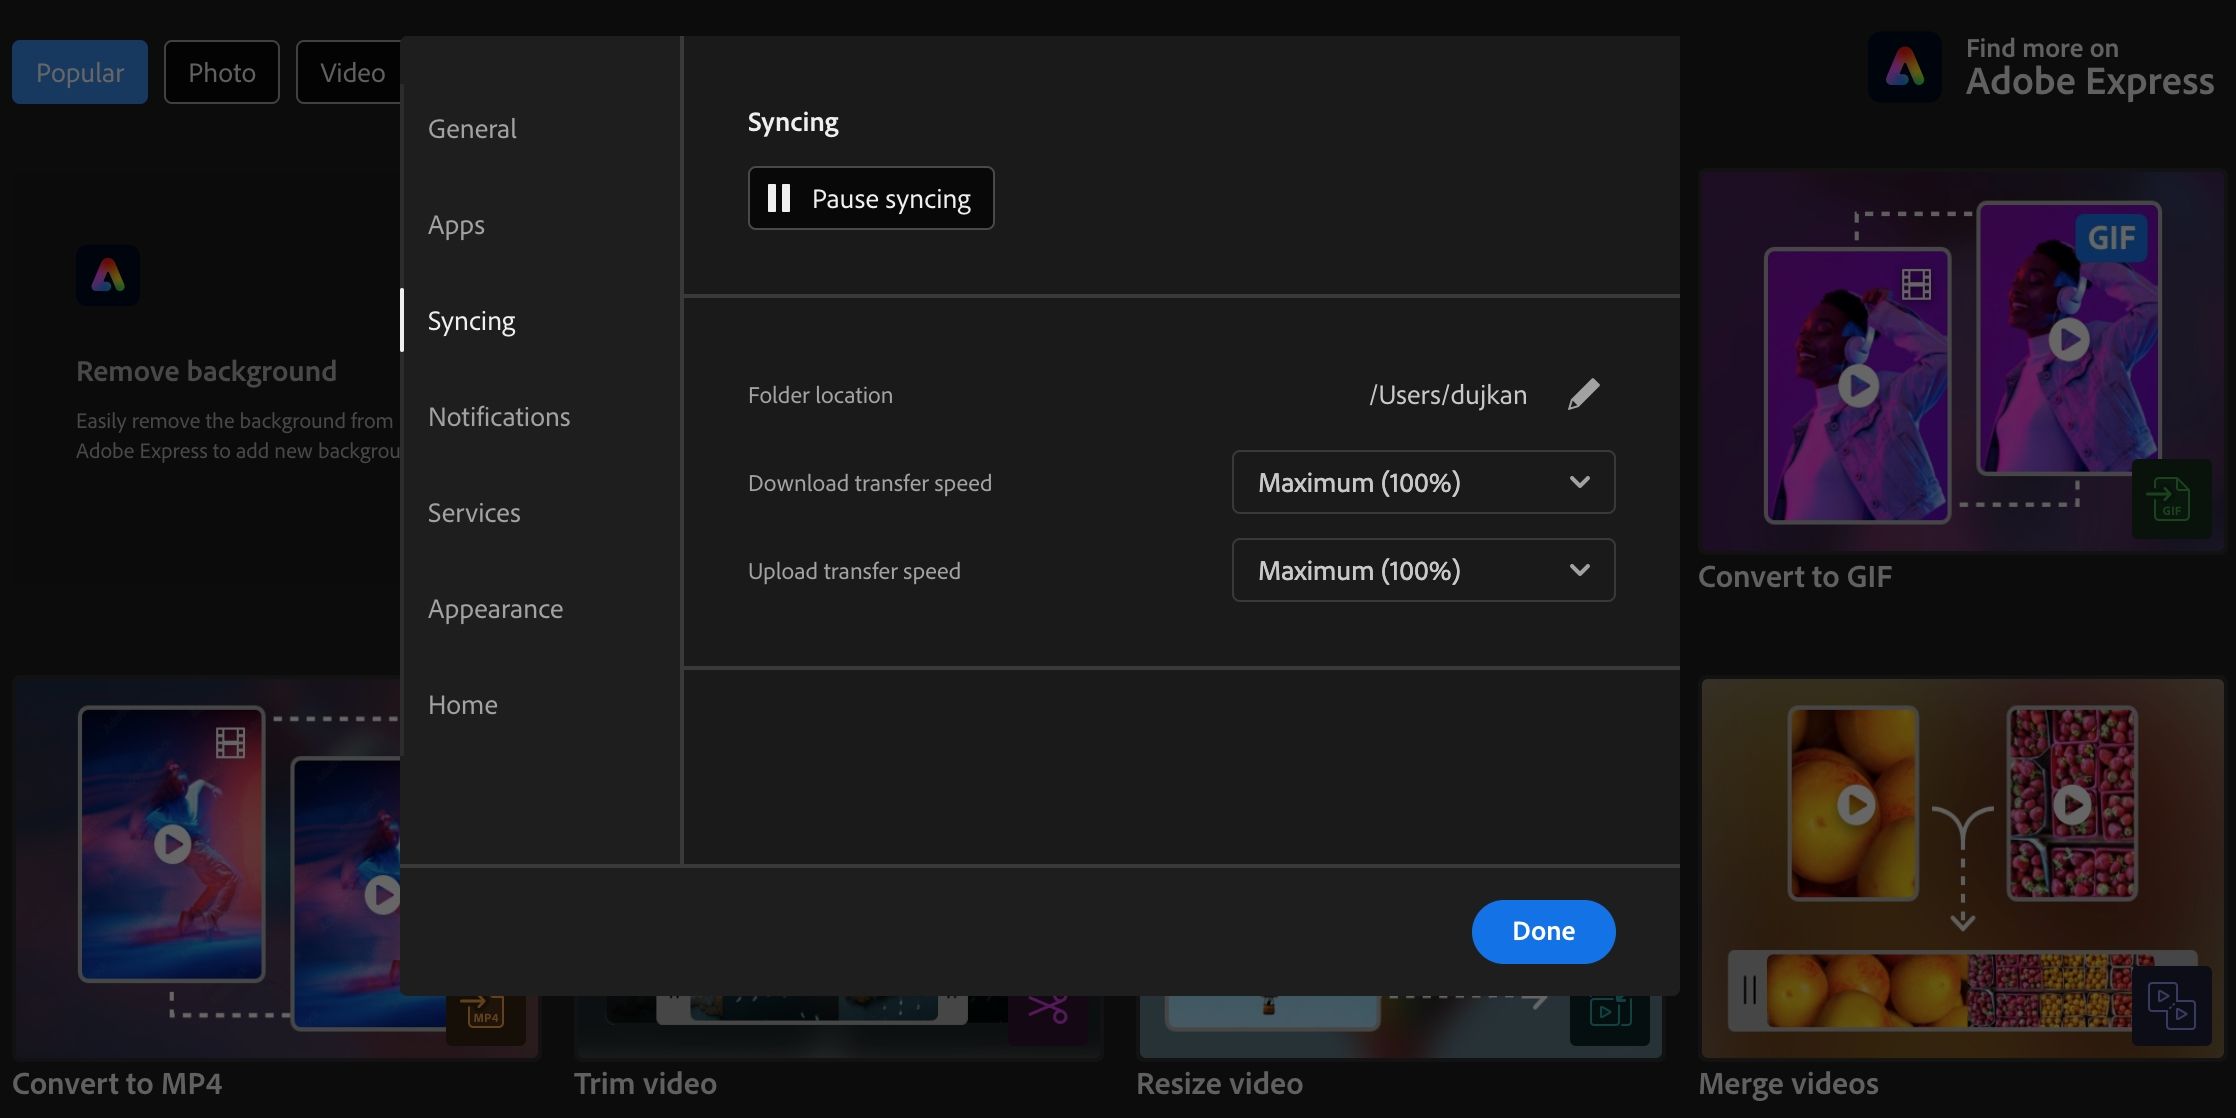
Task: Switch to the Photo filter tab
Action: (x=221, y=71)
